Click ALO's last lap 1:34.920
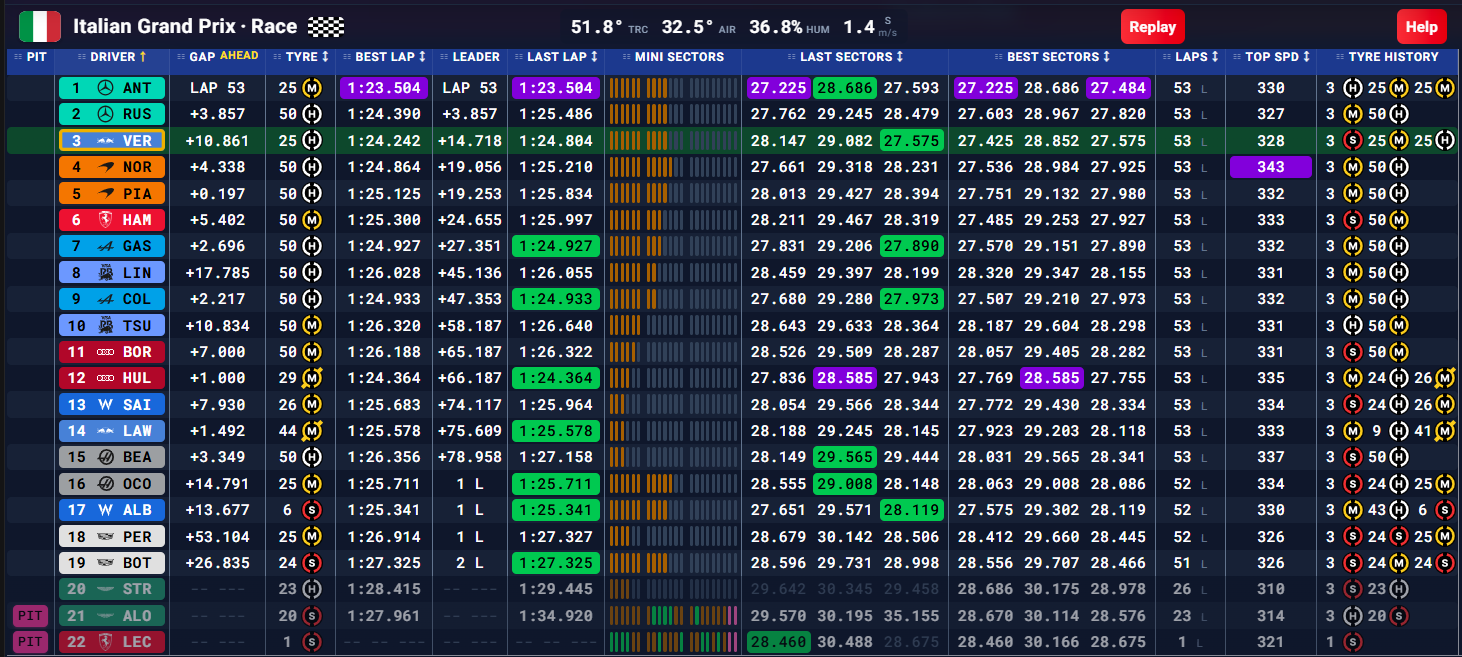 point(555,615)
